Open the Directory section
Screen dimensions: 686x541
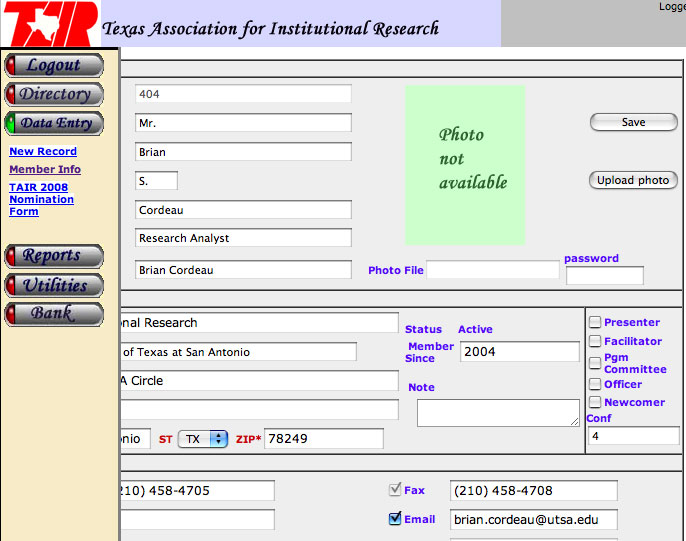(x=54, y=94)
